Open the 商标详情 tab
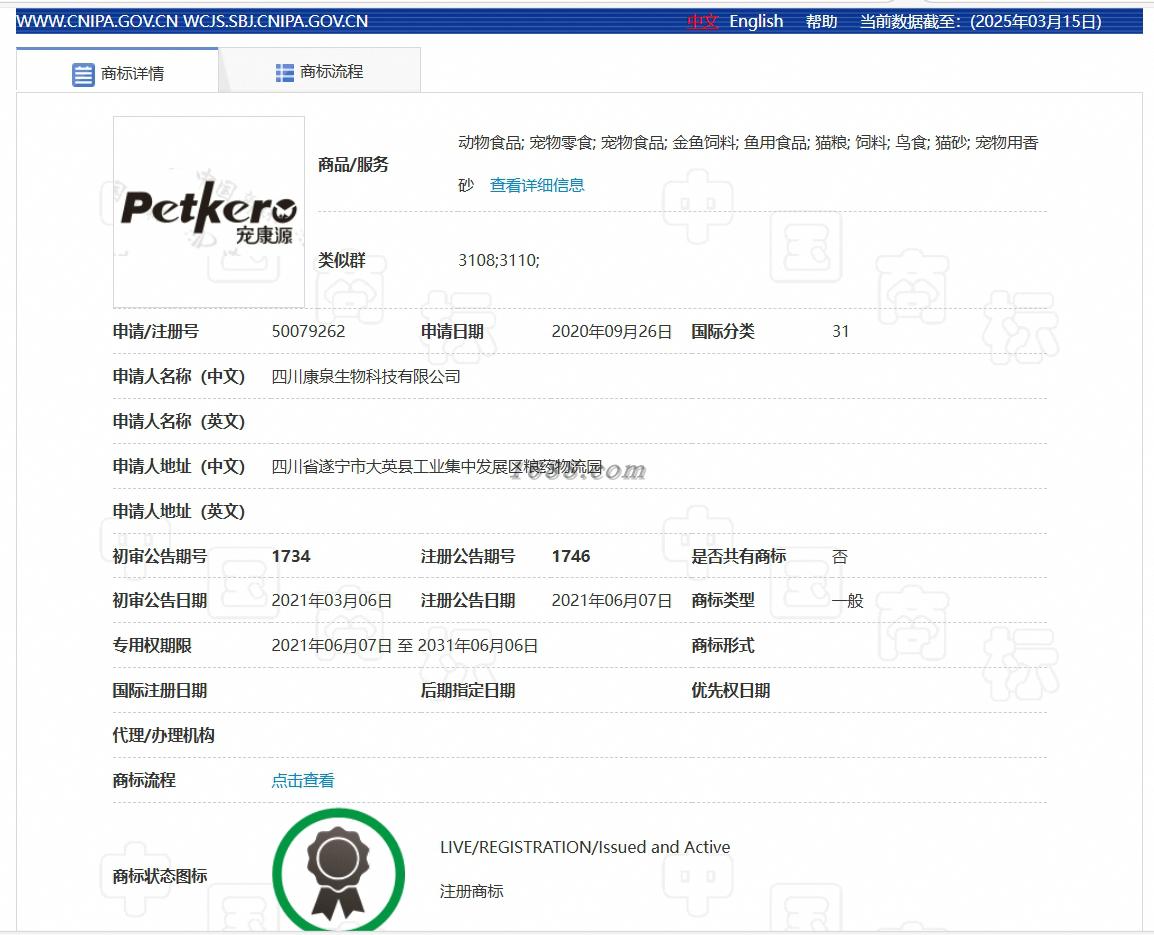Screen dimensions: 1154x935 coord(117,71)
